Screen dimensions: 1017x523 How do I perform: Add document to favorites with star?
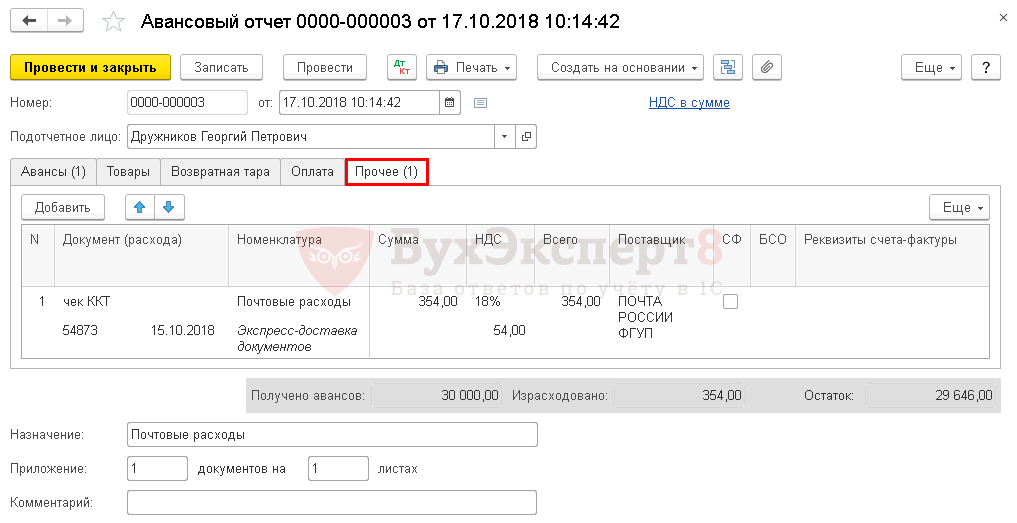(114, 22)
